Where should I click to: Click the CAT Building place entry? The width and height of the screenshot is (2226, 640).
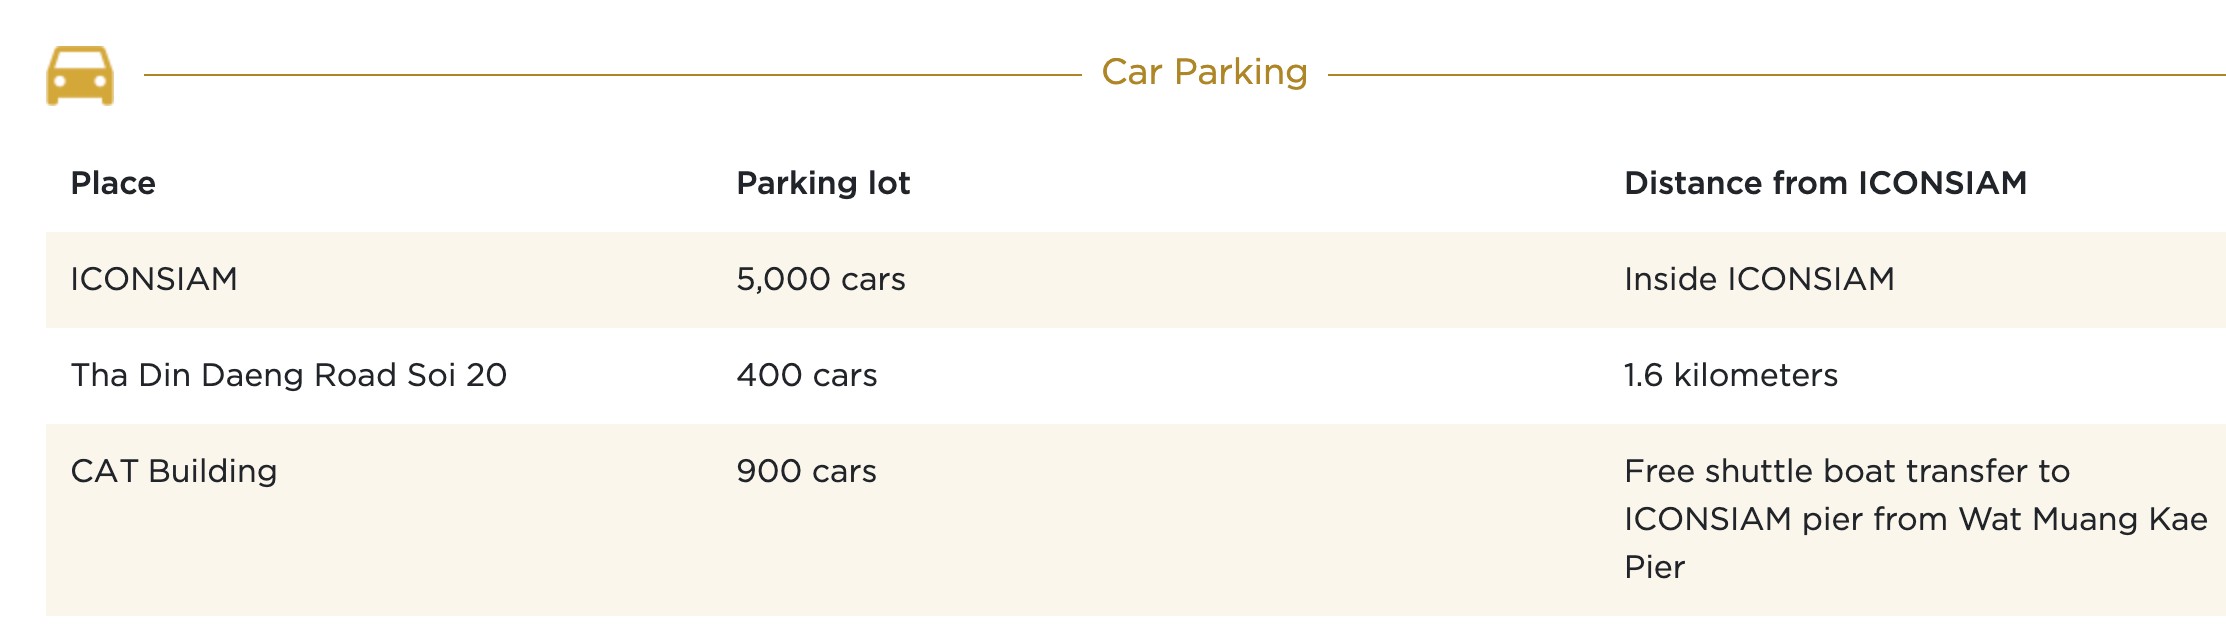(174, 471)
